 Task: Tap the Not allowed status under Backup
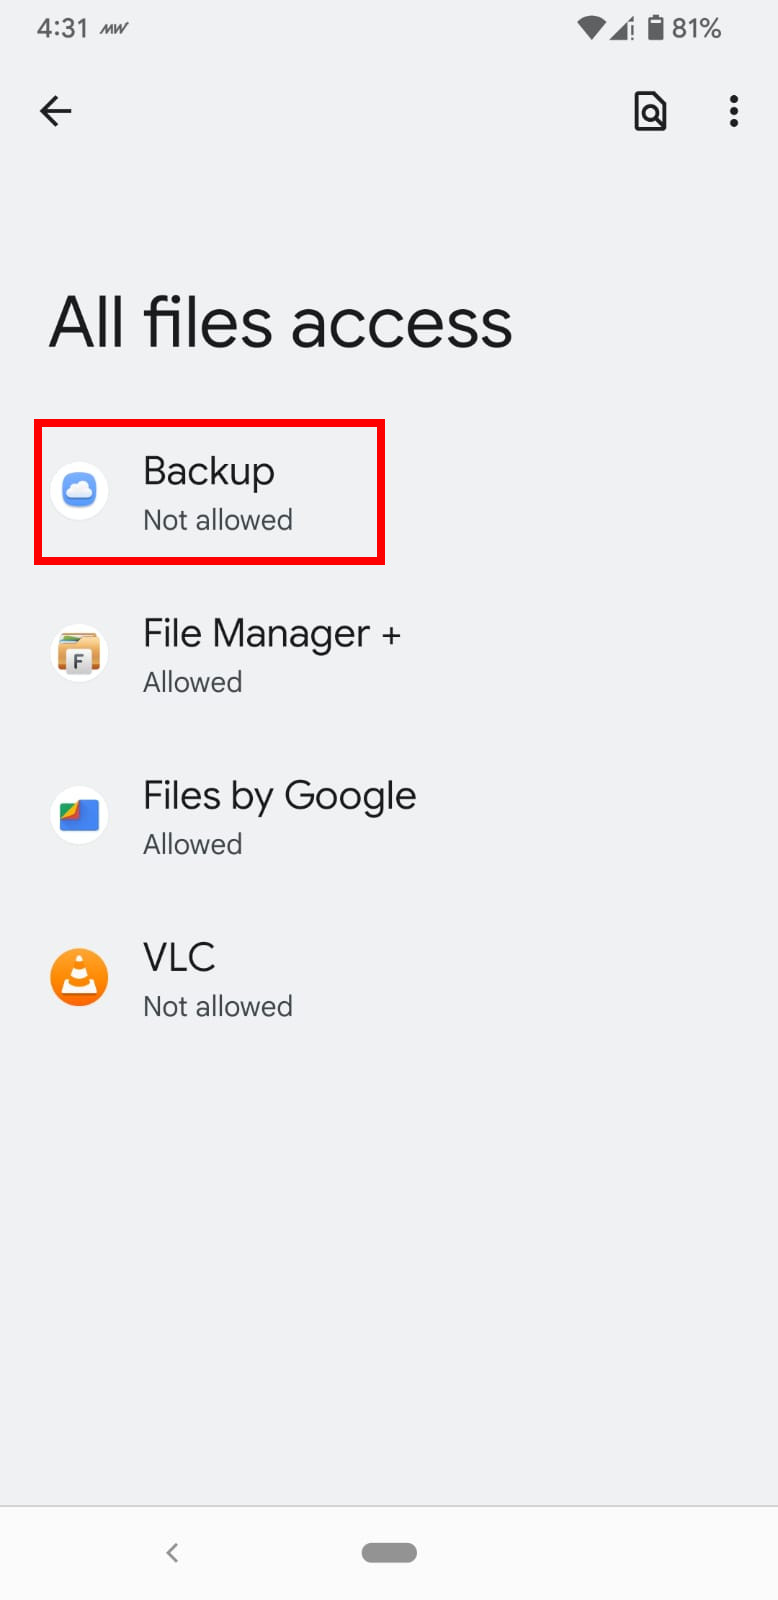click(218, 520)
